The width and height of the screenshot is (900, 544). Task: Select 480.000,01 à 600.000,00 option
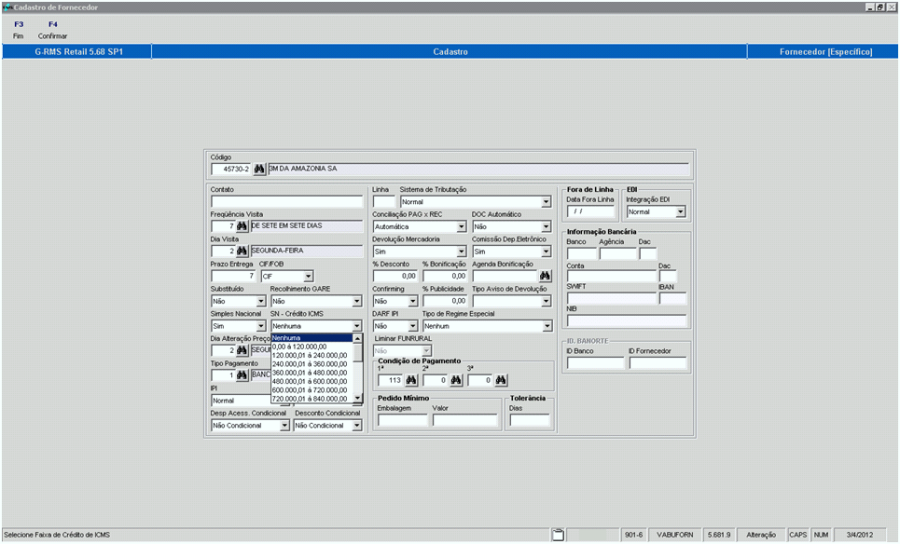click(x=312, y=381)
